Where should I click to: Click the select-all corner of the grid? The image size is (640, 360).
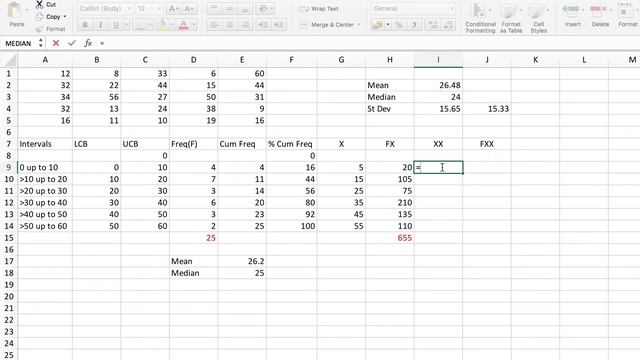[x=9, y=60]
